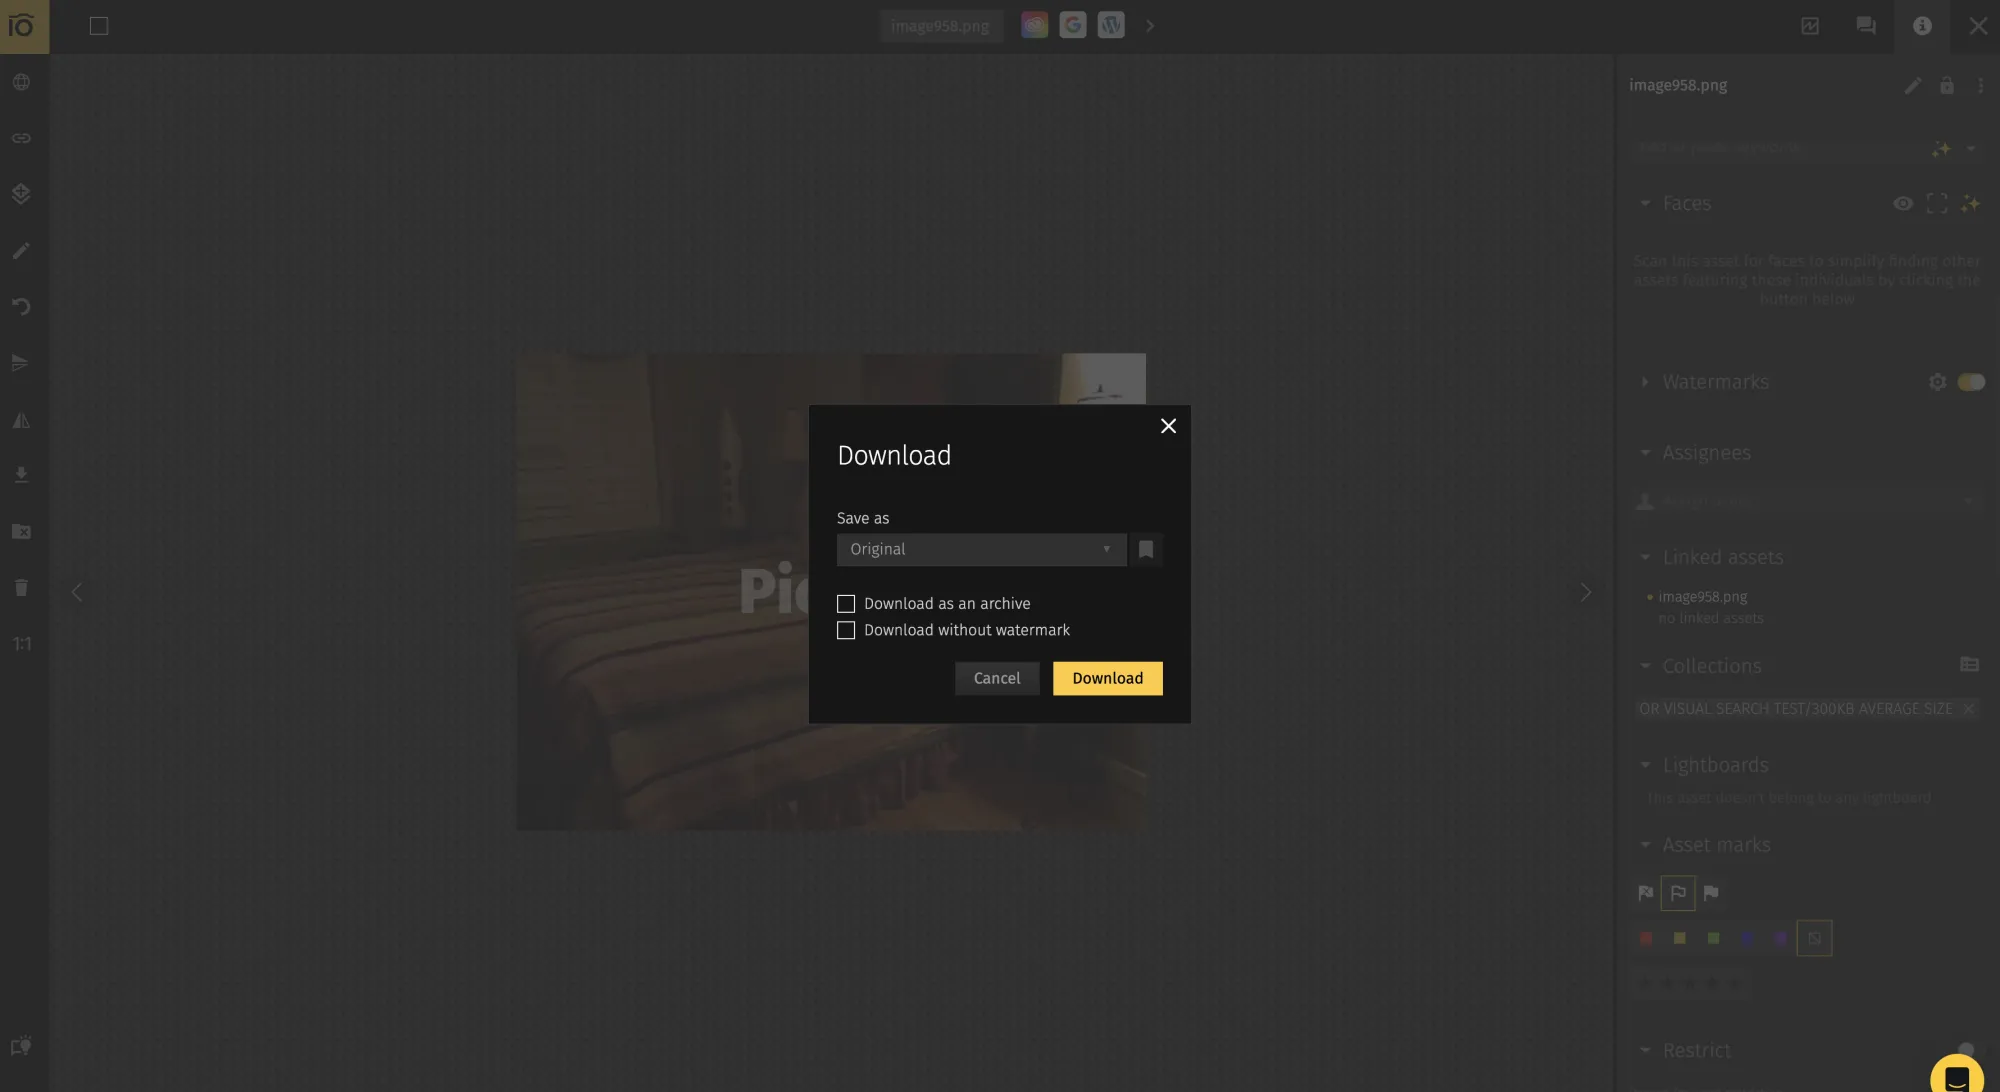Screen dimensions: 2000x1092
Task: Choose the red color label
Action: [1646, 939]
